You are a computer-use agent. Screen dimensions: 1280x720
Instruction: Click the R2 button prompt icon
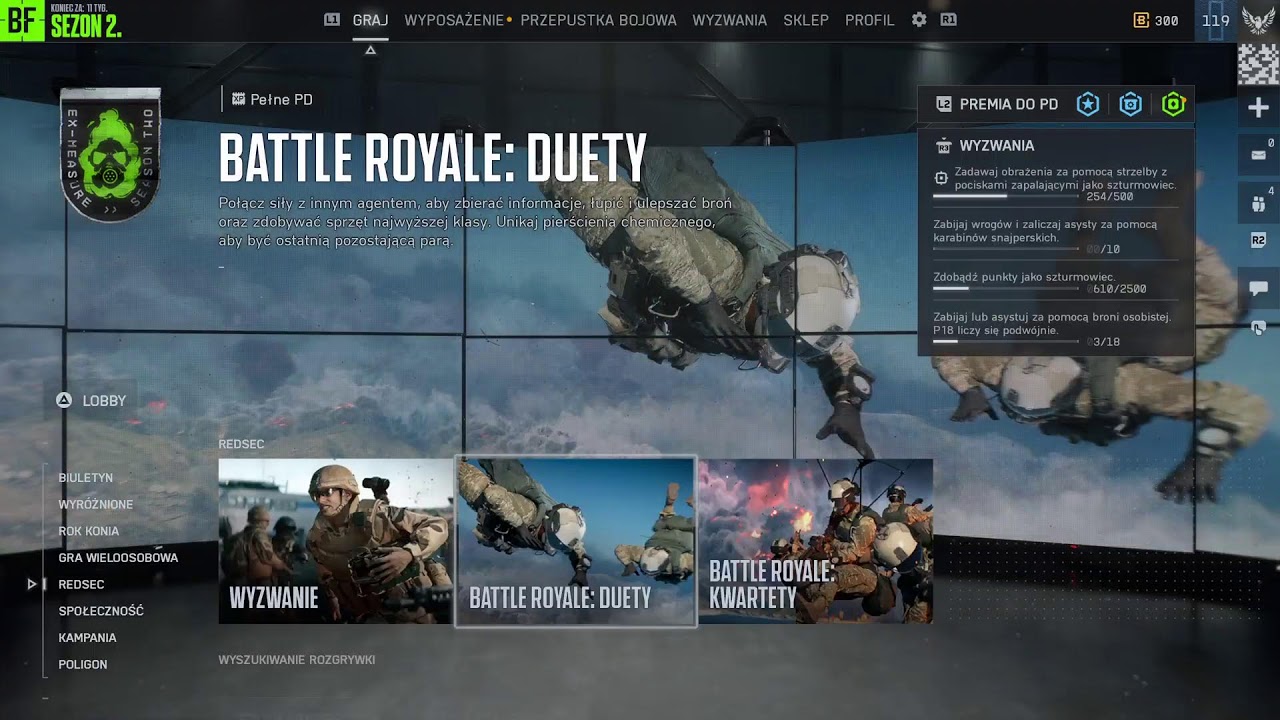(x=1258, y=240)
